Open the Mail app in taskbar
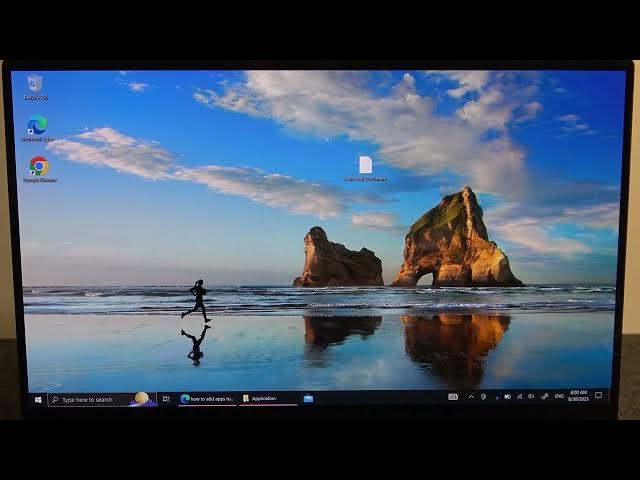This screenshot has height=480, width=640. click(x=308, y=398)
